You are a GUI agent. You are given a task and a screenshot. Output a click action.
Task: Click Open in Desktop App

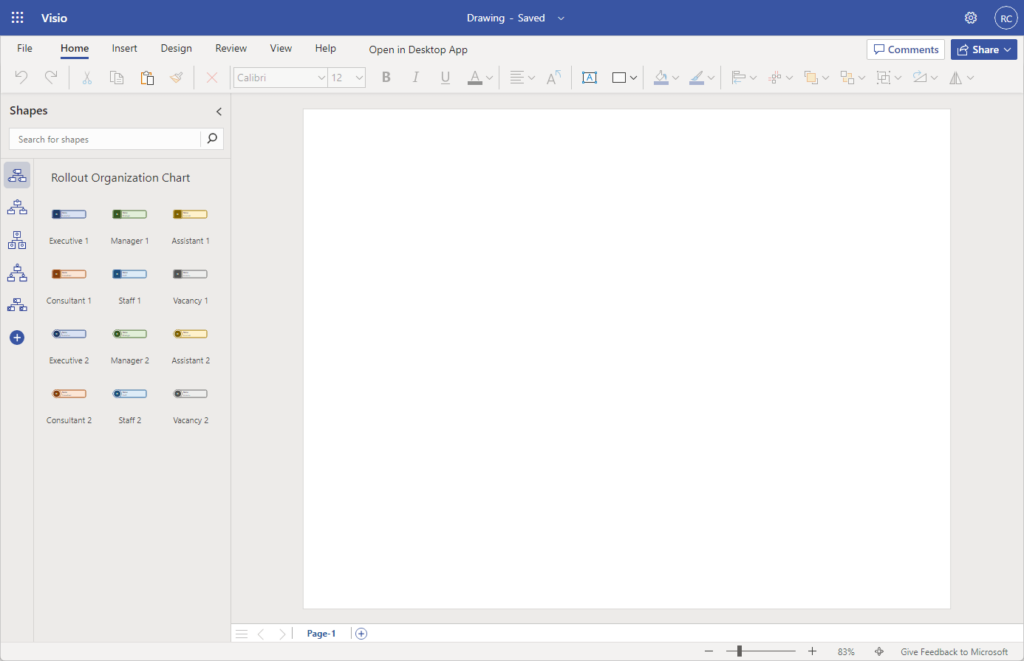tap(418, 50)
